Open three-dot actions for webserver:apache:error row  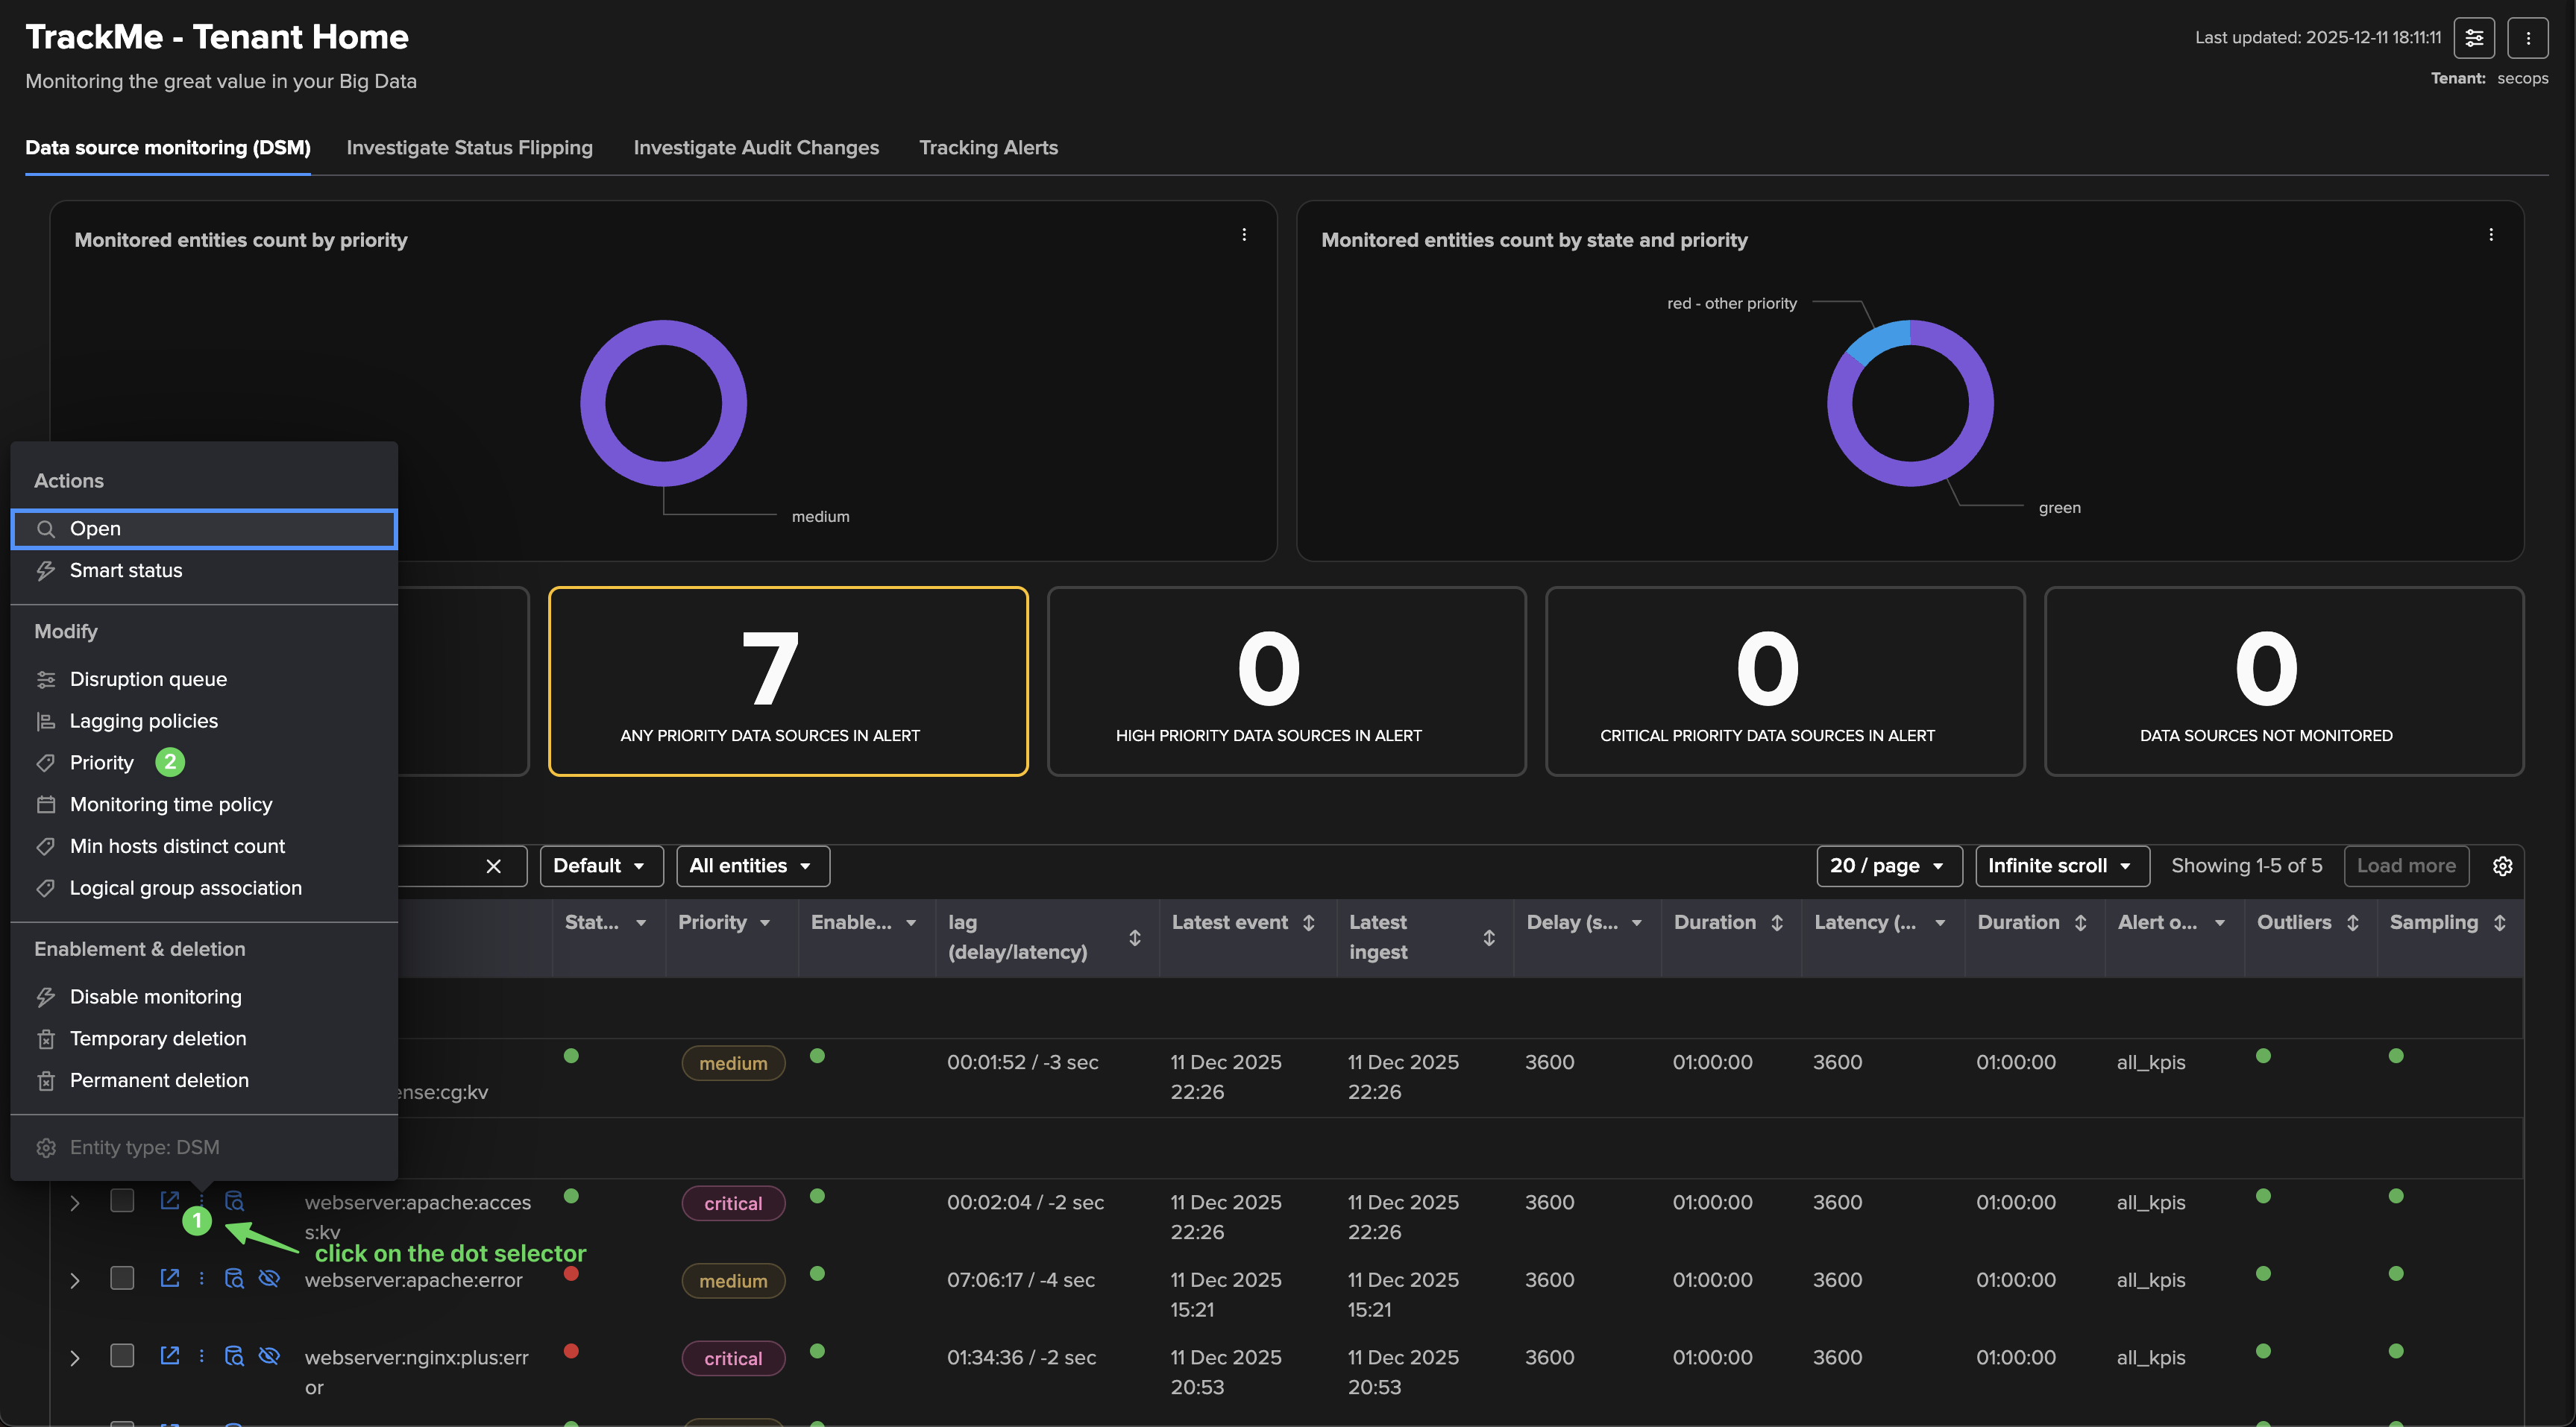[202, 1277]
